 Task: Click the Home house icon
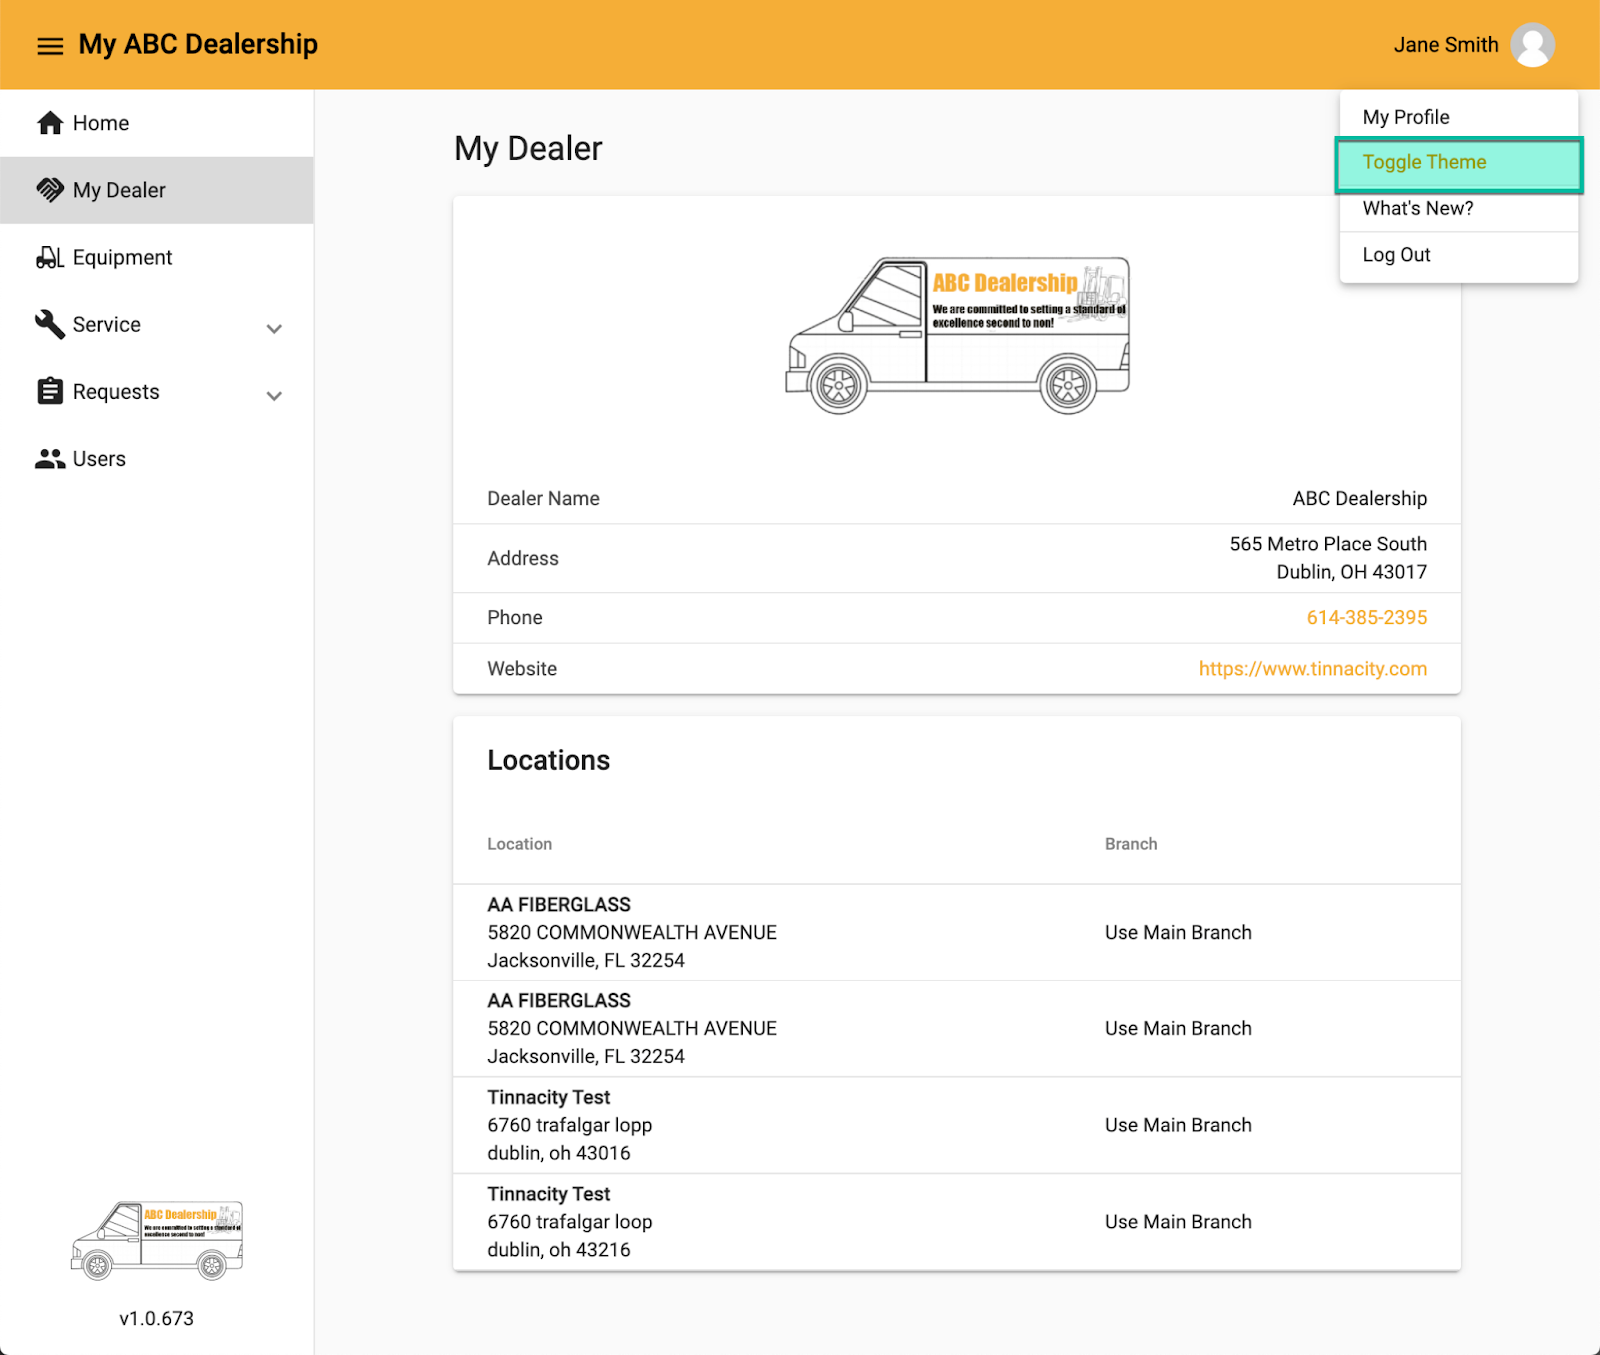(x=50, y=123)
